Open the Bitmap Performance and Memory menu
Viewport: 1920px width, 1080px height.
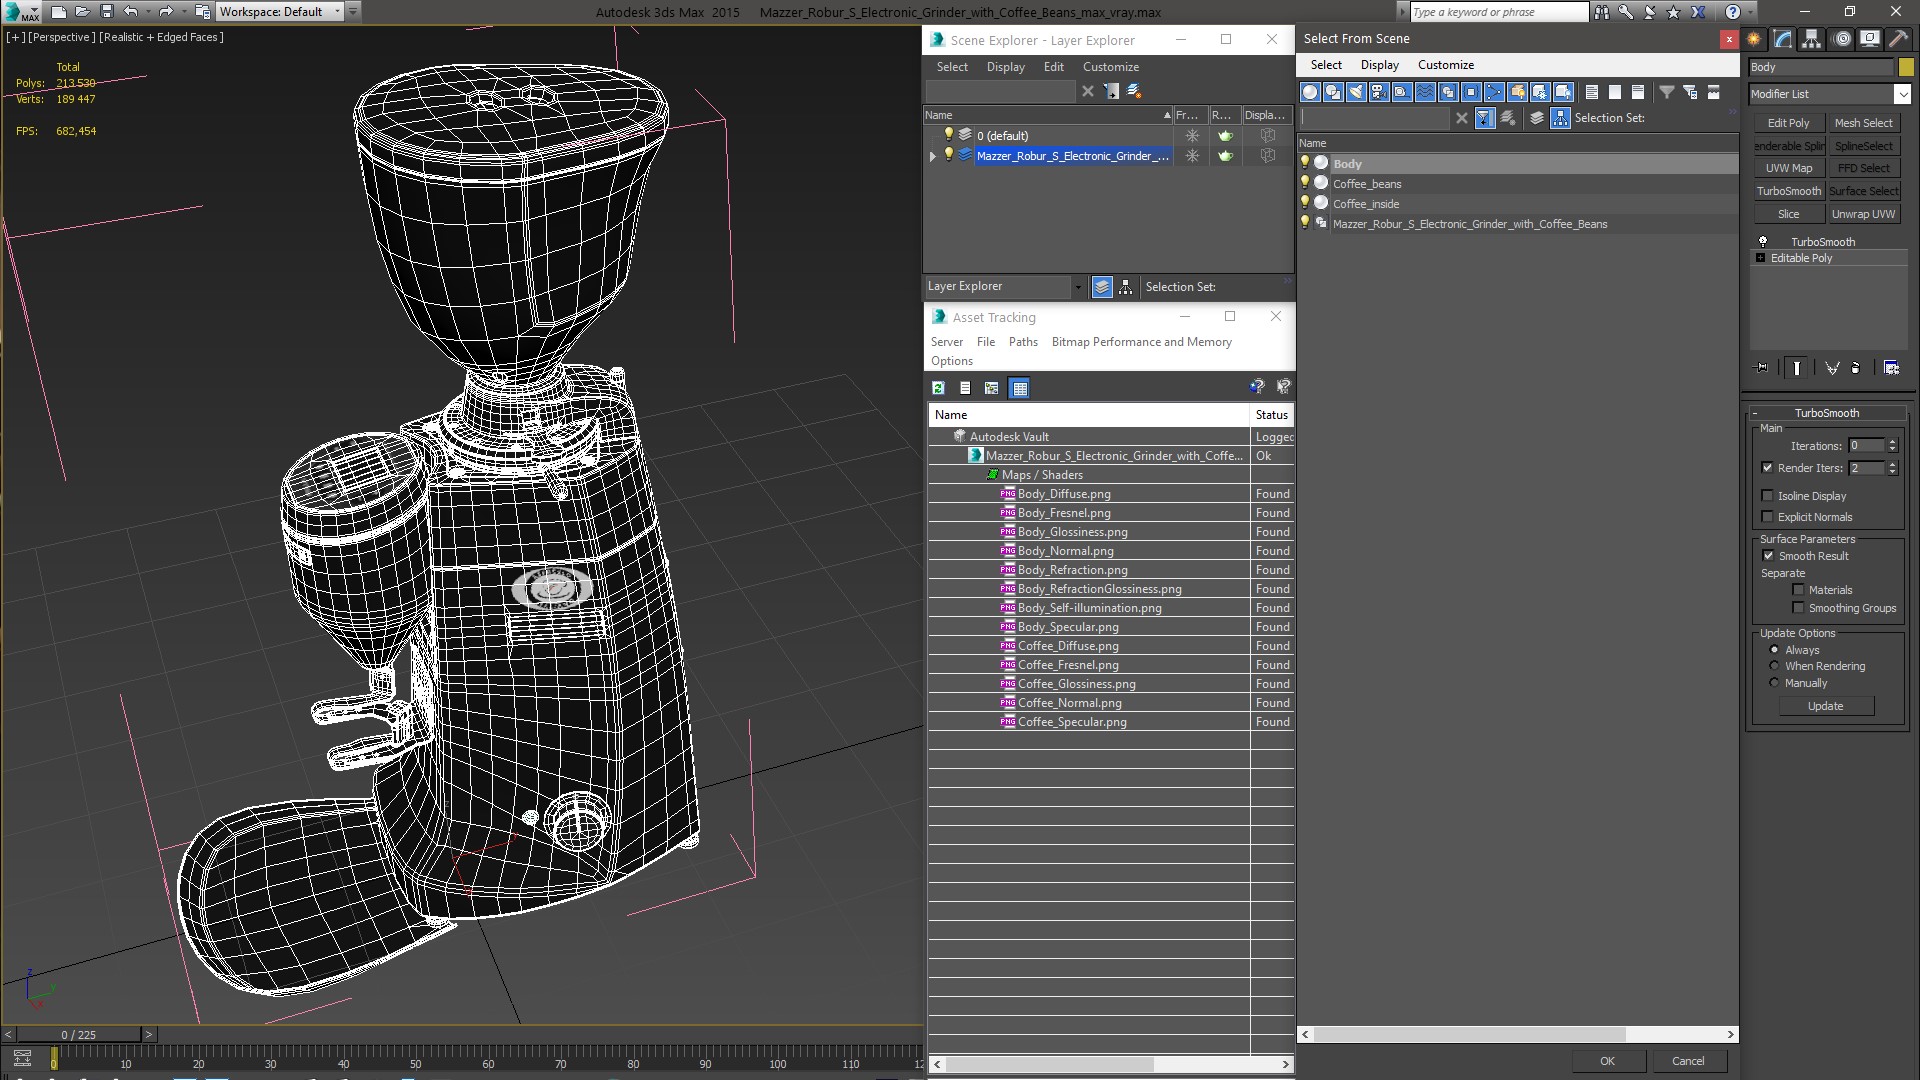click(x=1141, y=342)
